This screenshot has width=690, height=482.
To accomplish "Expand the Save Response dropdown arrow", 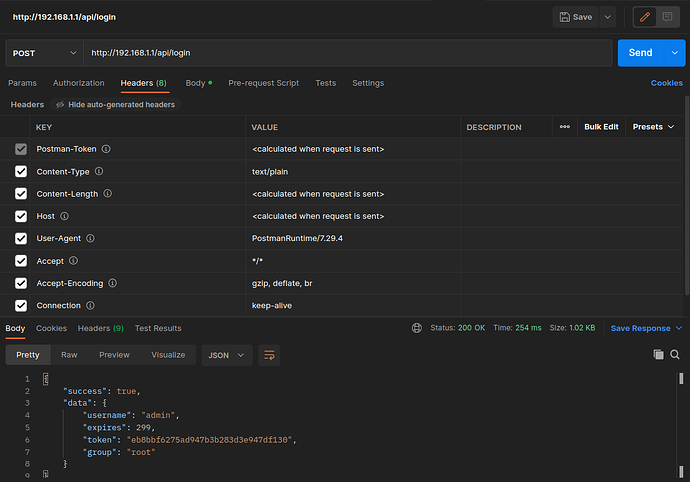I will click(x=679, y=328).
